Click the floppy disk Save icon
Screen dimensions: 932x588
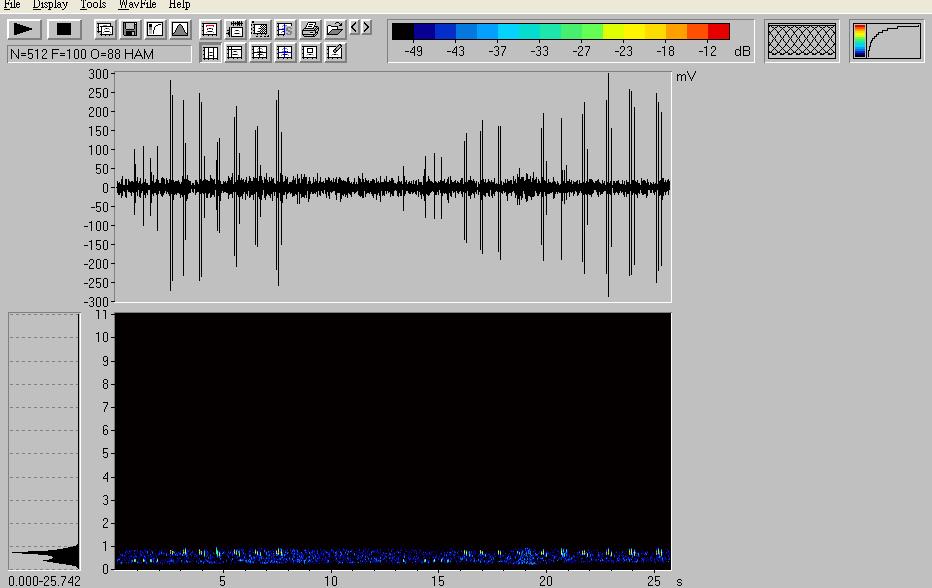pyautogui.click(x=130, y=30)
